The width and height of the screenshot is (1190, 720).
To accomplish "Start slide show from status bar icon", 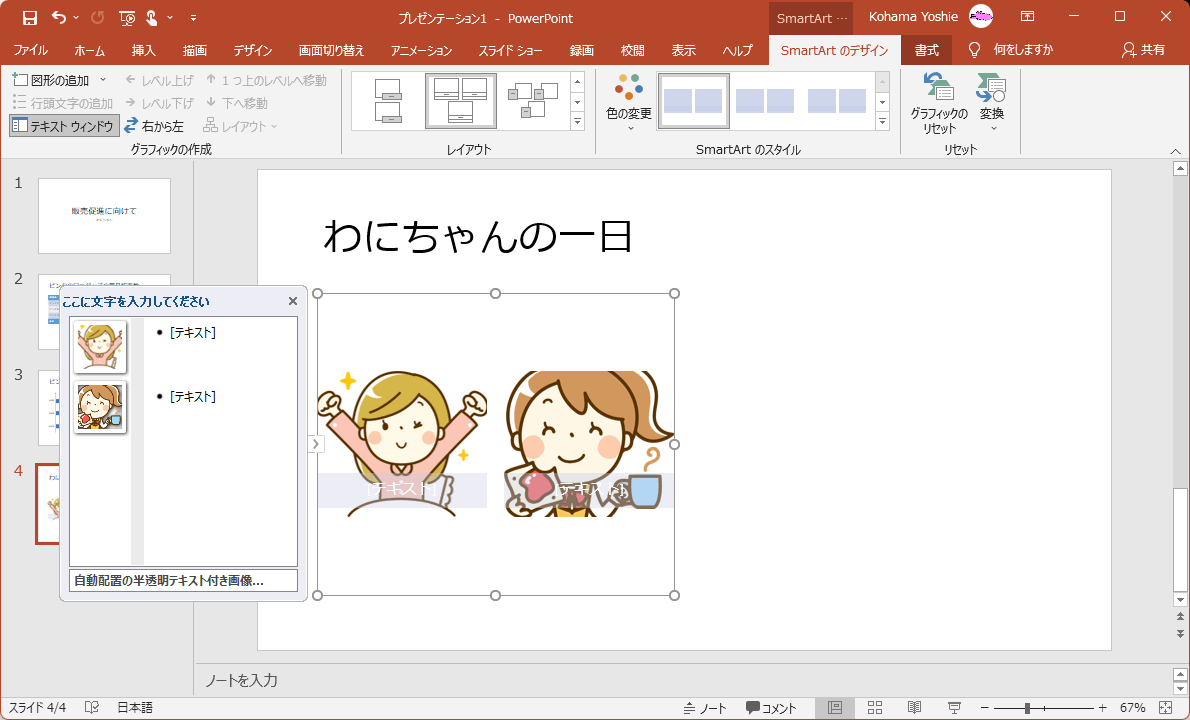I will tap(954, 708).
